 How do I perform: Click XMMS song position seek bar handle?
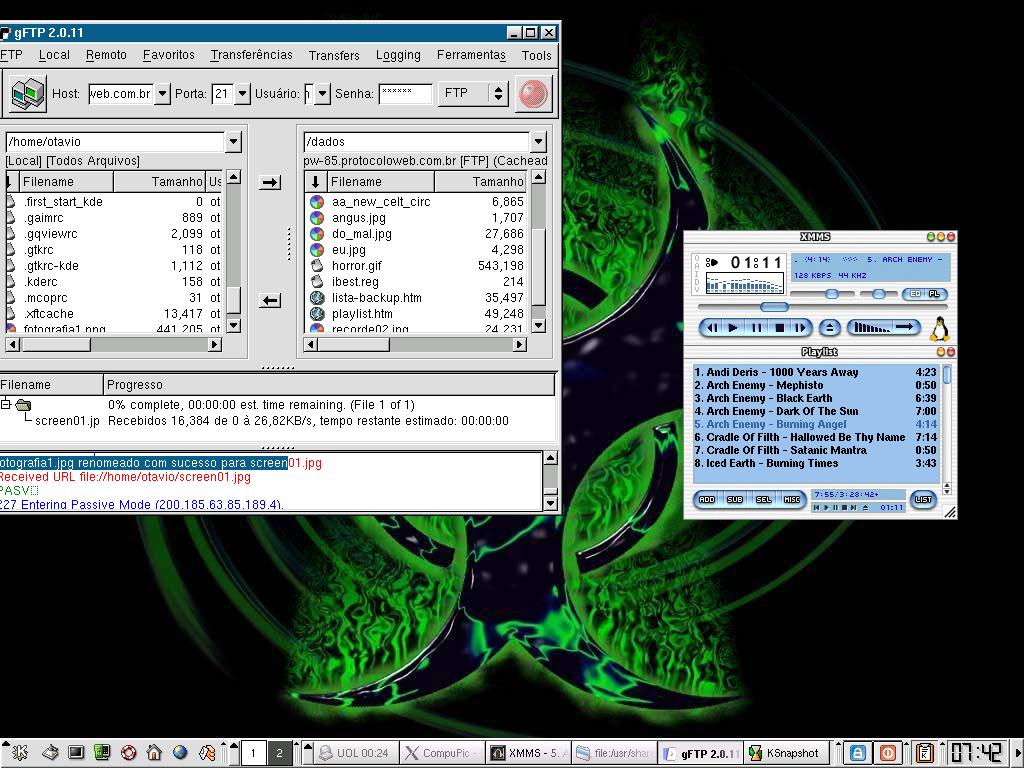pyautogui.click(x=775, y=307)
